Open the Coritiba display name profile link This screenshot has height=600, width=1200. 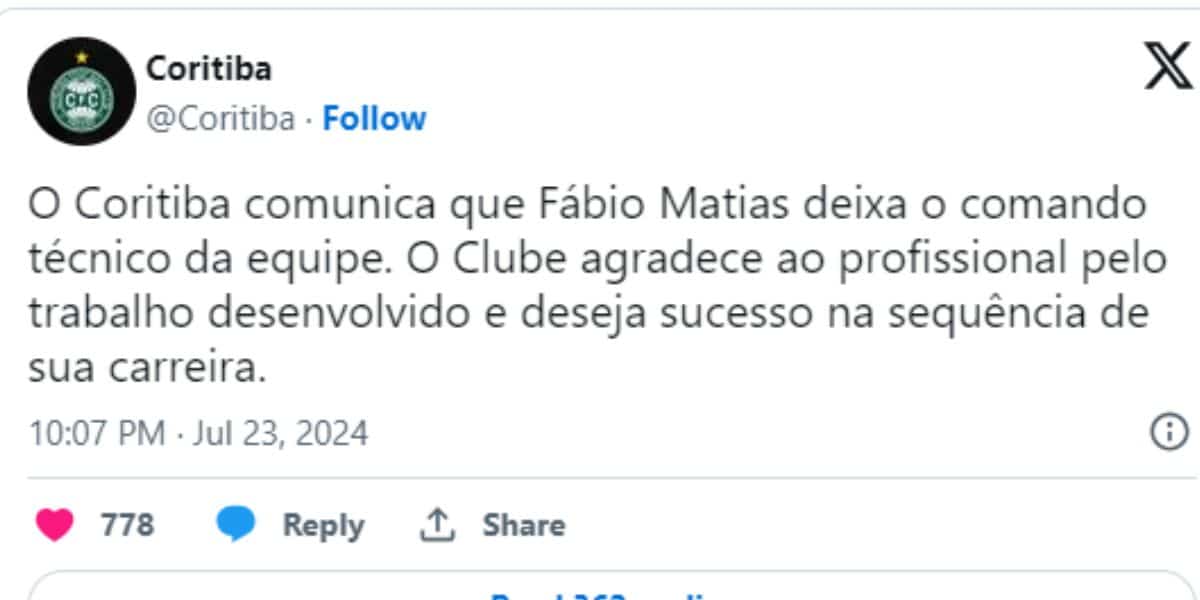point(209,69)
